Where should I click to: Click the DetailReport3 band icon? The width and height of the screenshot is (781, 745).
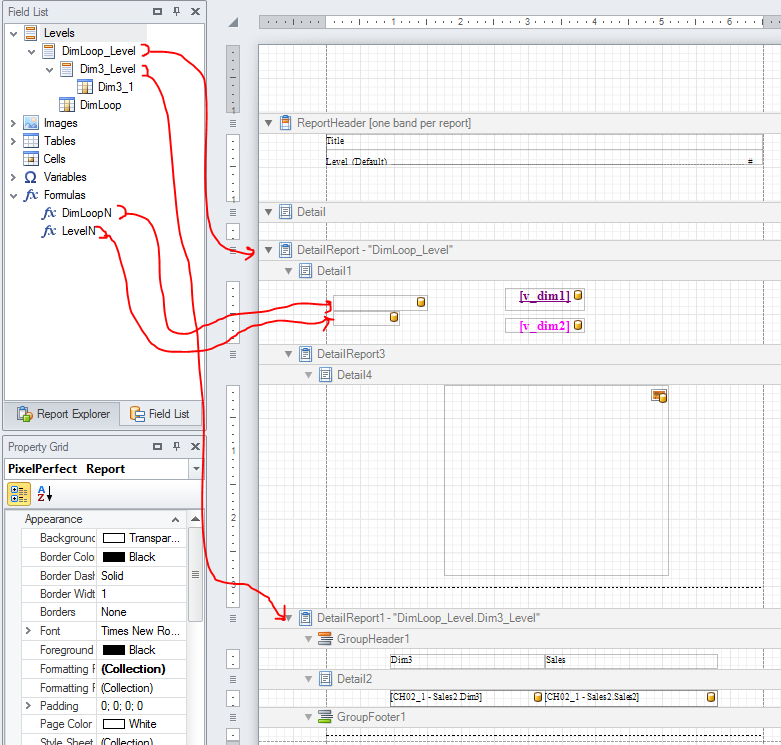coord(305,354)
